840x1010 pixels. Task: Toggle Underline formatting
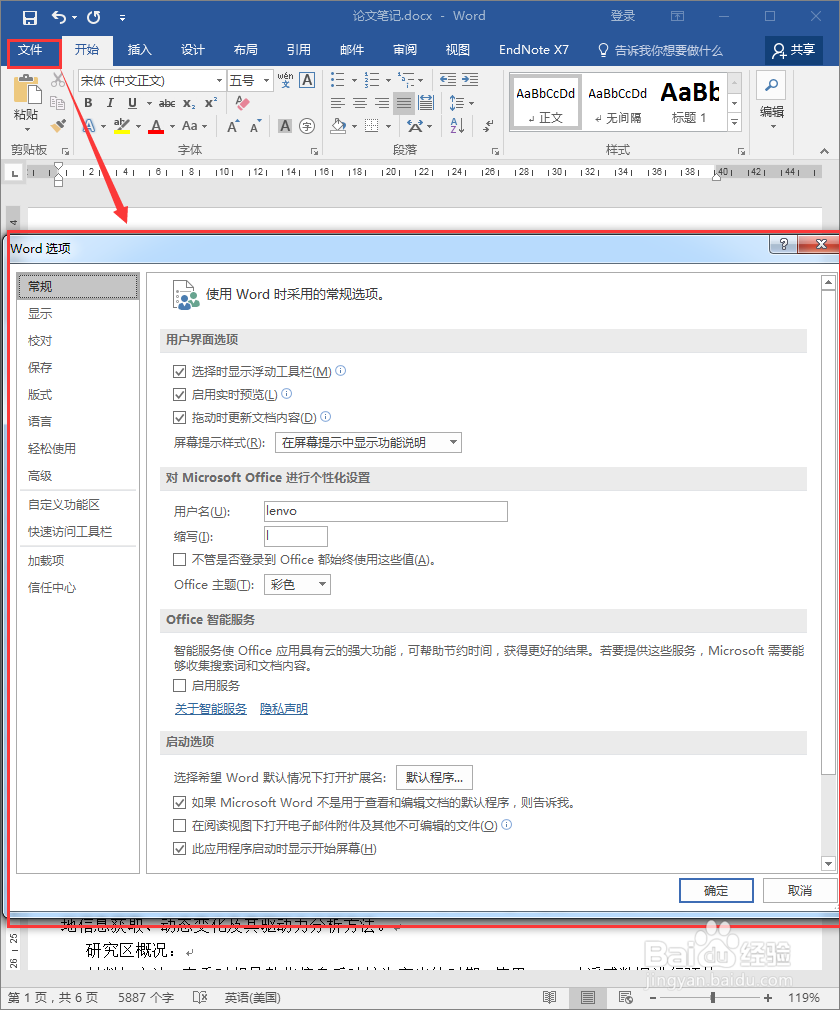(x=132, y=103)
